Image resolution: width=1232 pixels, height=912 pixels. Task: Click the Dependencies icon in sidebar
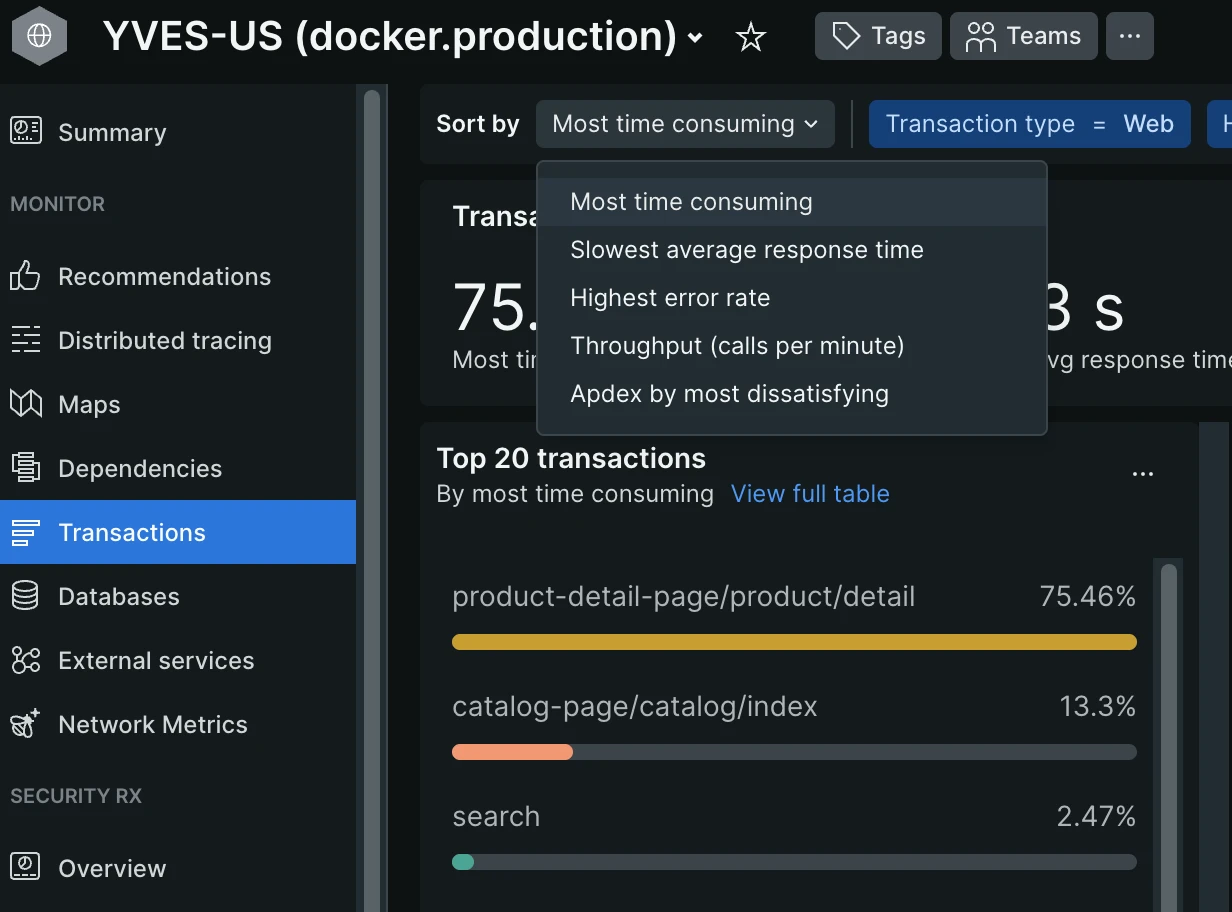(25, 468)
